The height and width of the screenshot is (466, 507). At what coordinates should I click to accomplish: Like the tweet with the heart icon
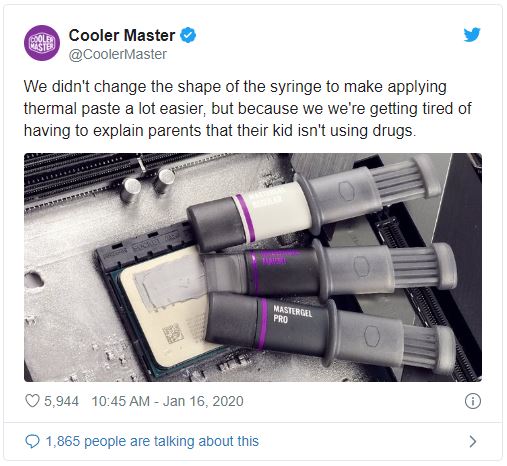[32, 401]
